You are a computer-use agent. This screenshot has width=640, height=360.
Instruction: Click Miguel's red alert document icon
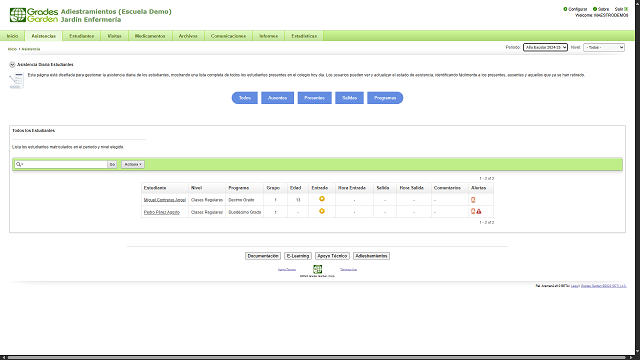[473, 200]
